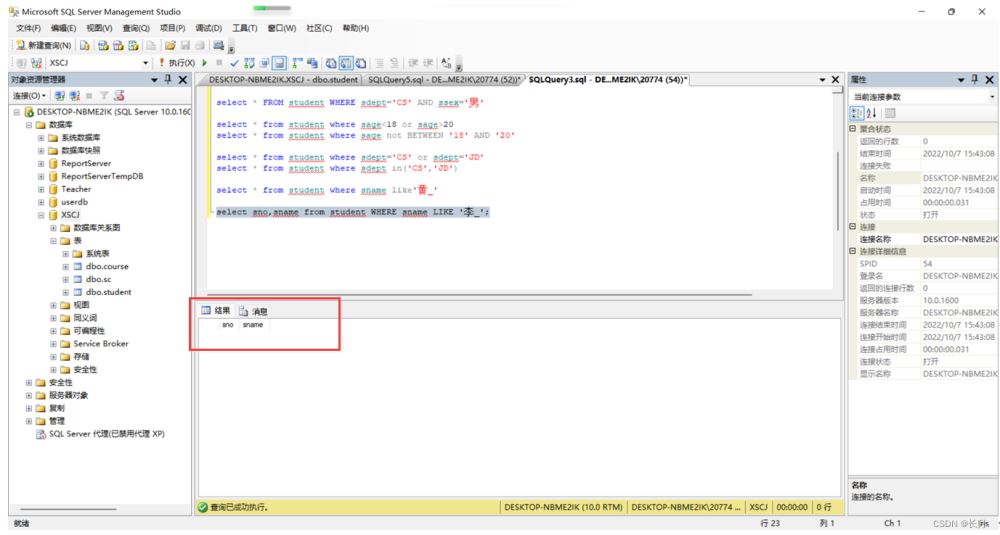
Task: Expand the ReportServer database node
Action: tap(42, 163)
